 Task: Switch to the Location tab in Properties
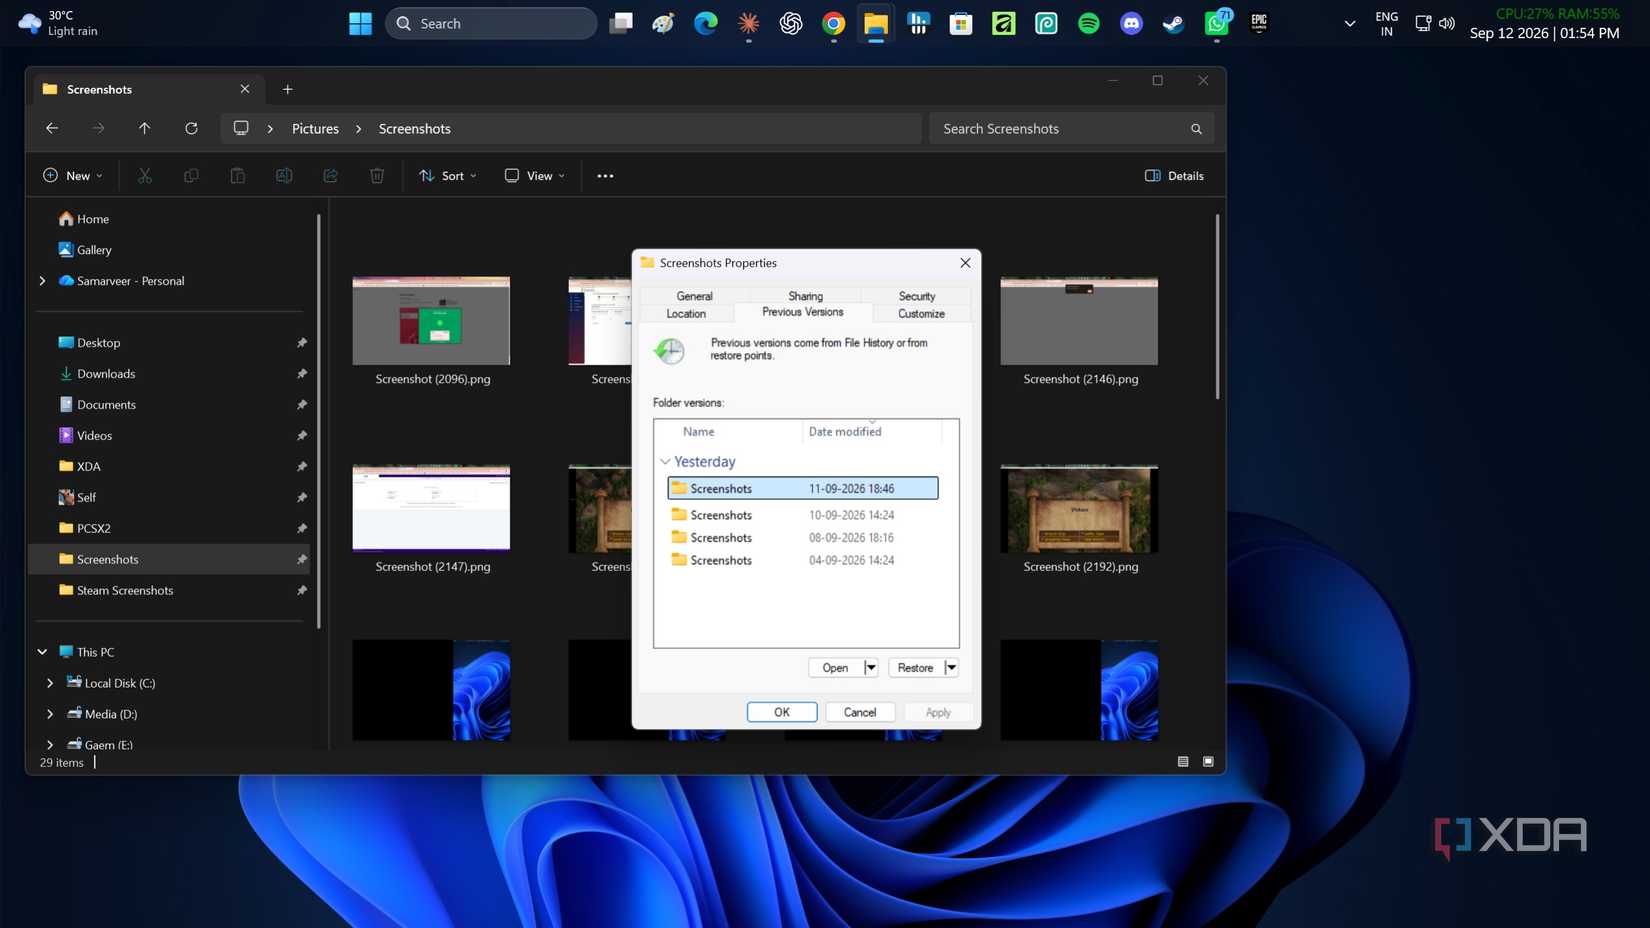pyautogui.click(x=686, y=314)
